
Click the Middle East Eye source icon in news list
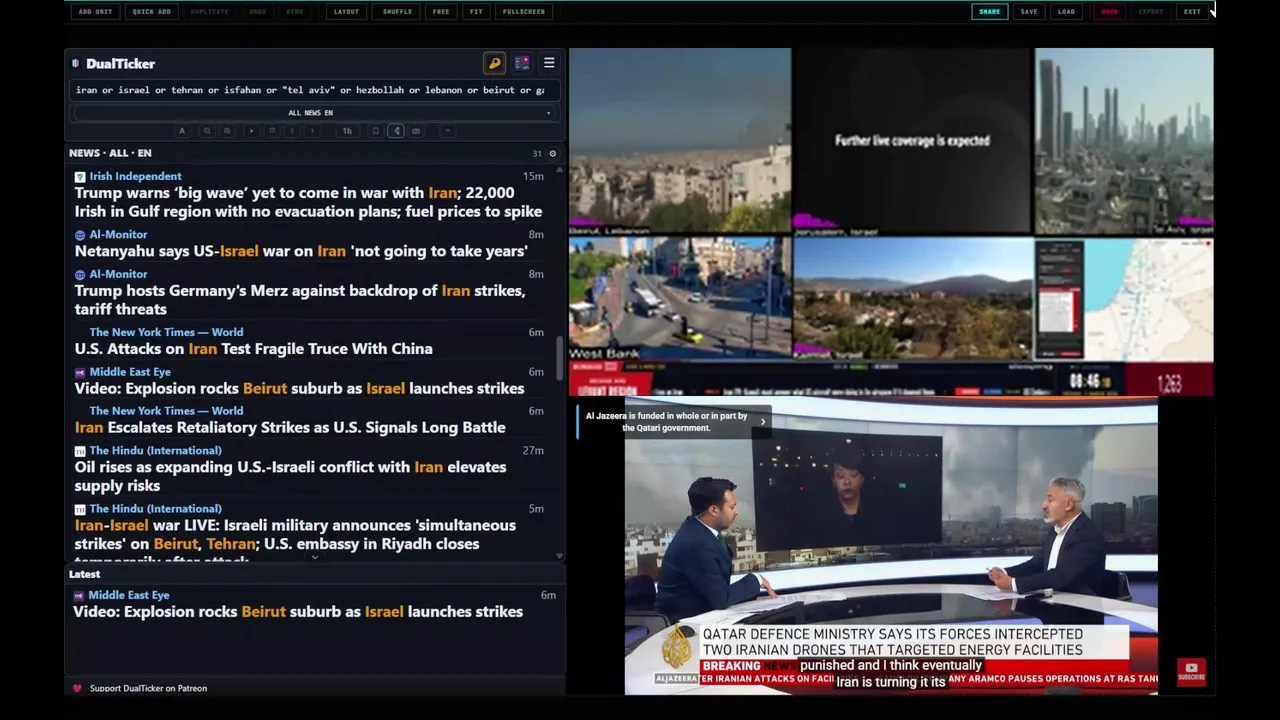[80, 372]
